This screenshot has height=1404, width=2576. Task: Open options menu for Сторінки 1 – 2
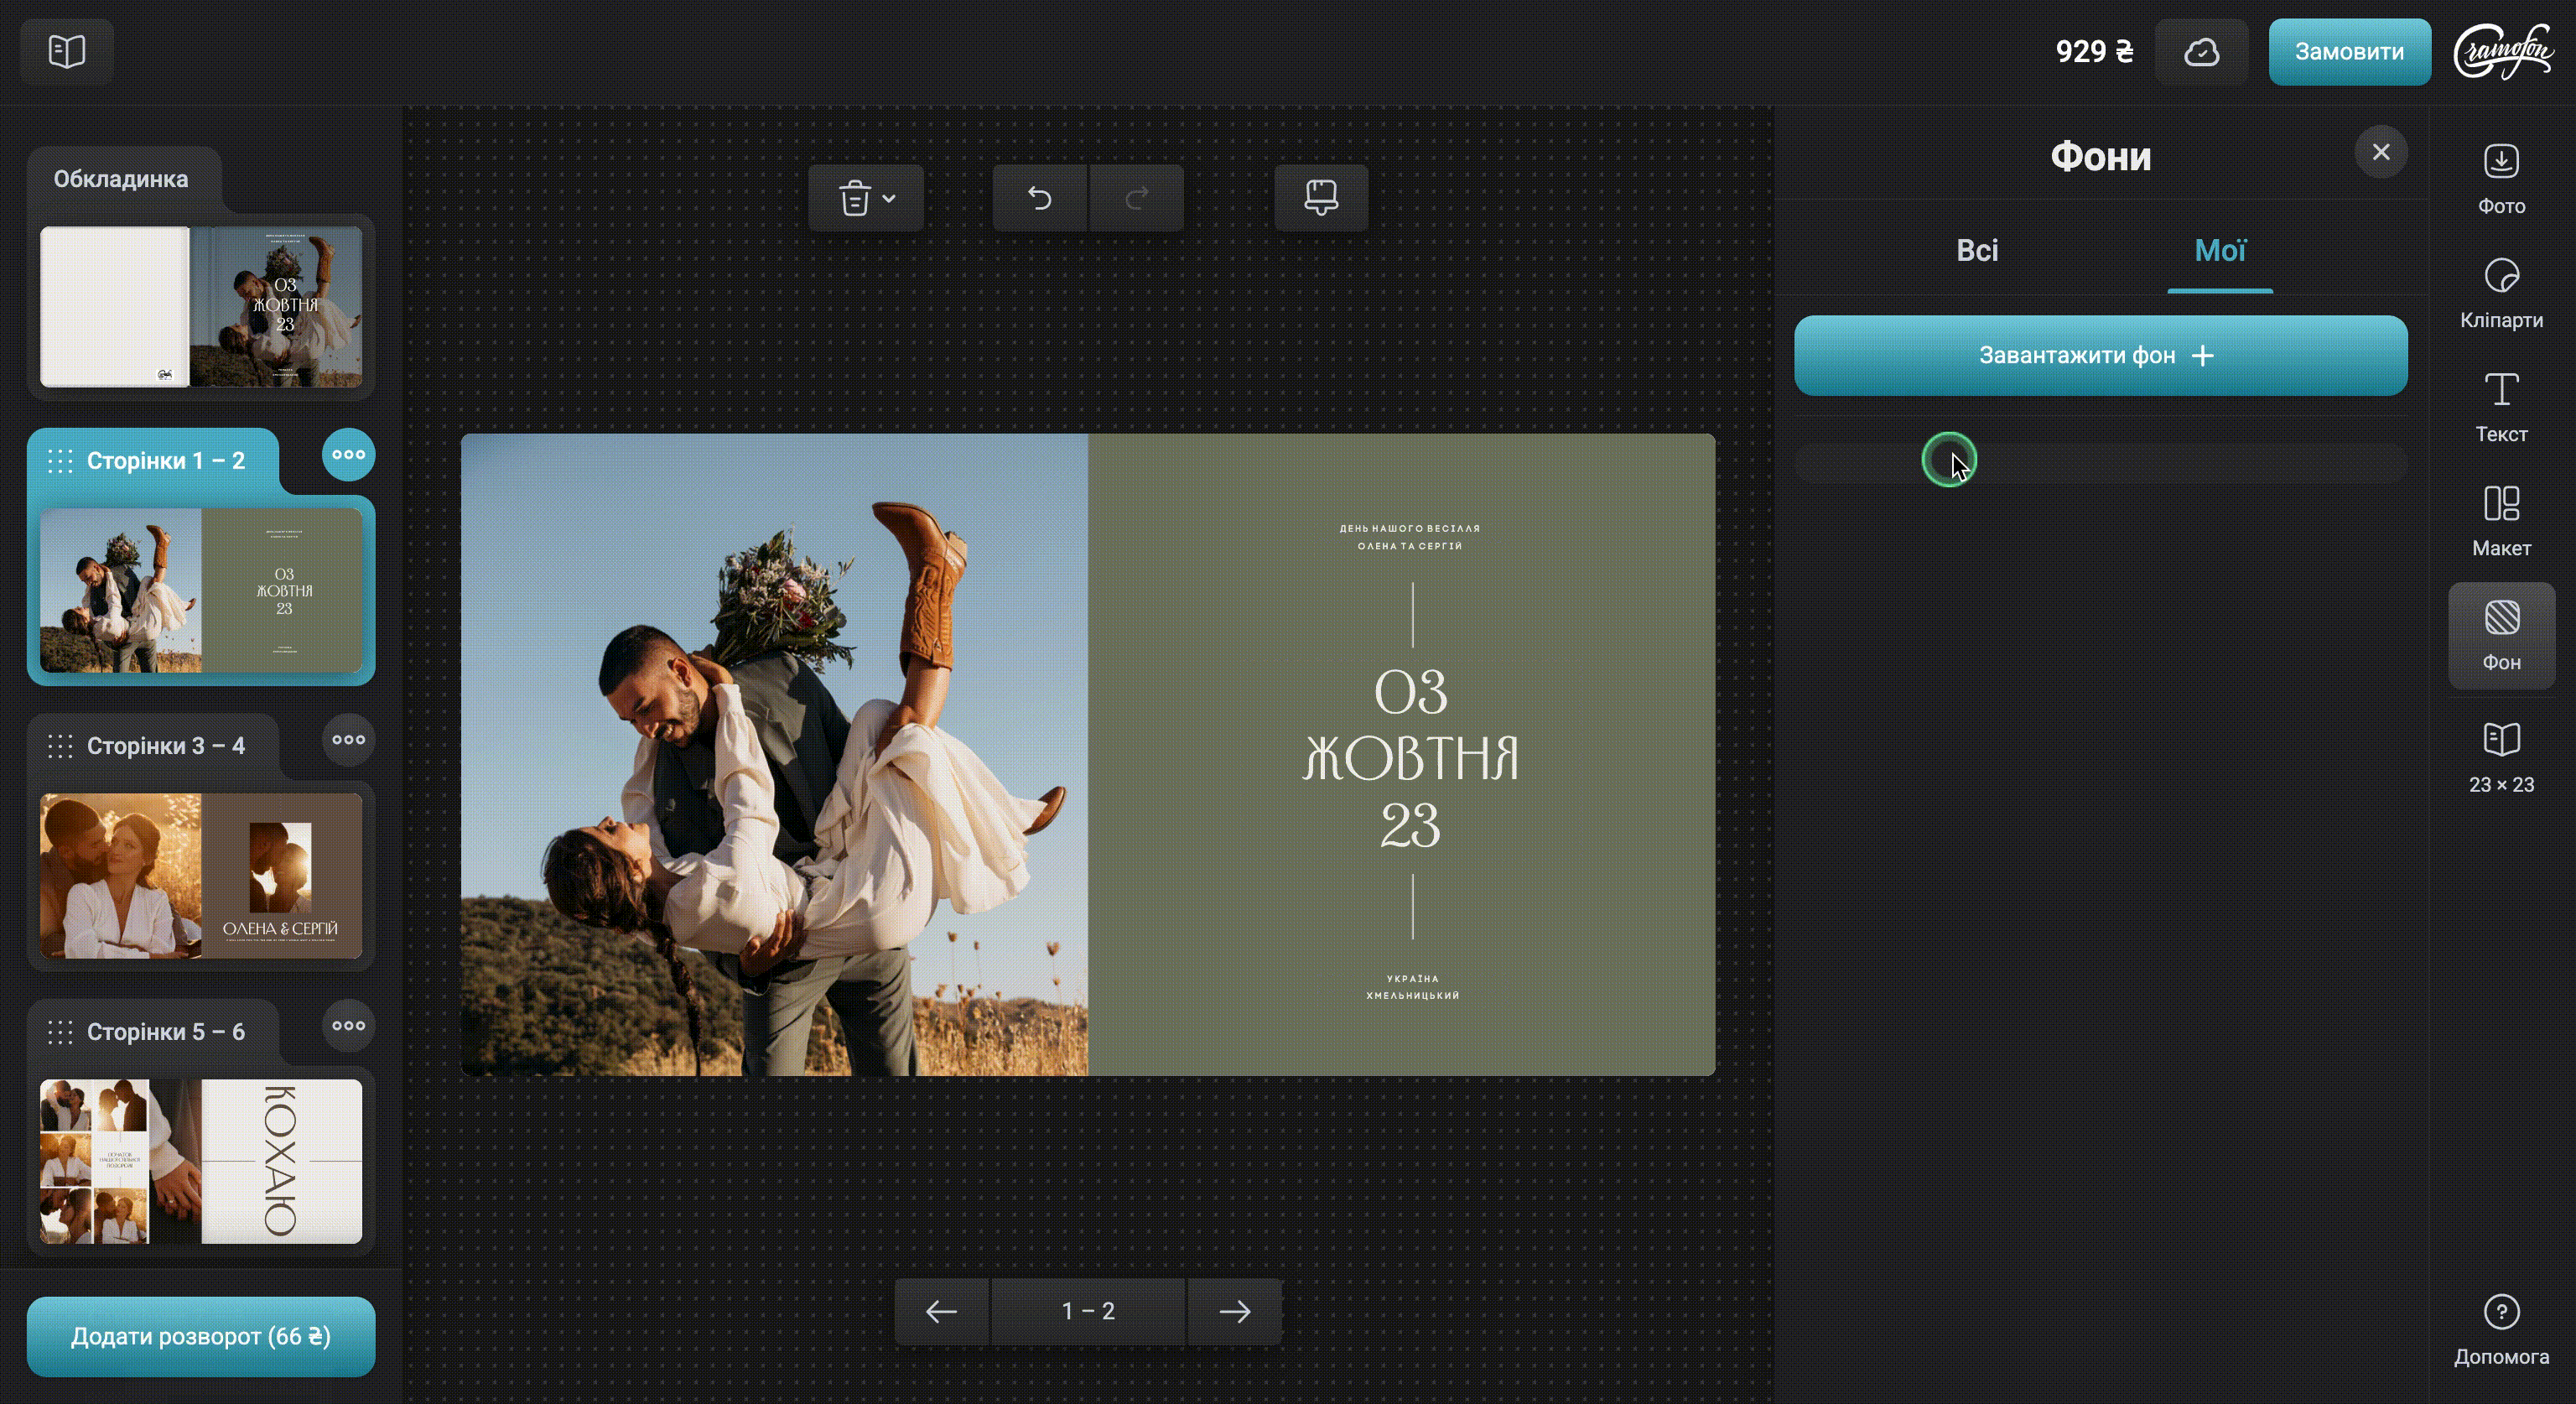point(348,455)
